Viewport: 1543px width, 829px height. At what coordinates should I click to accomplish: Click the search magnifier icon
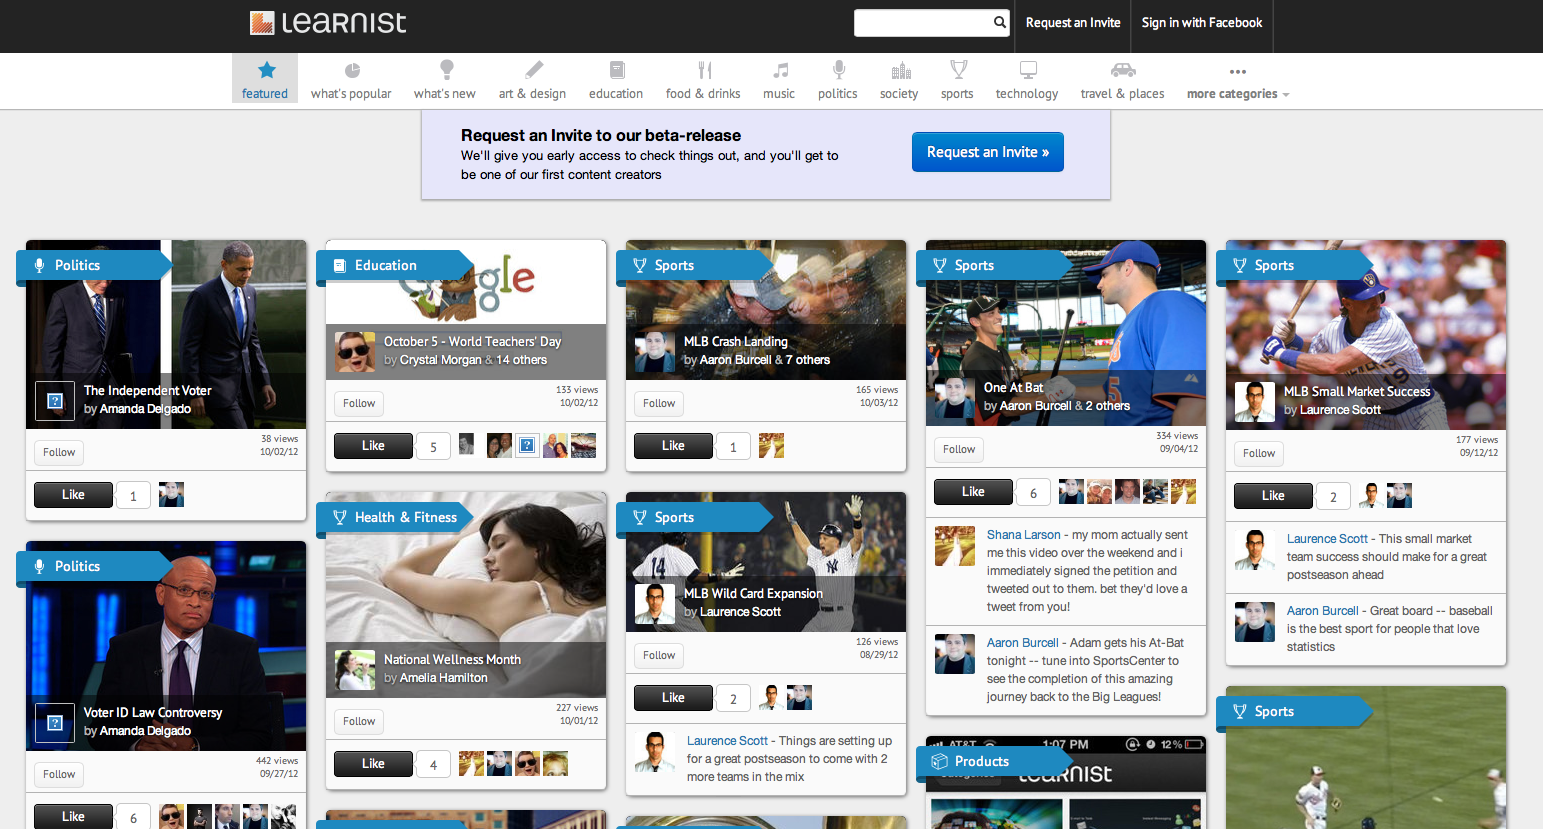999,22
